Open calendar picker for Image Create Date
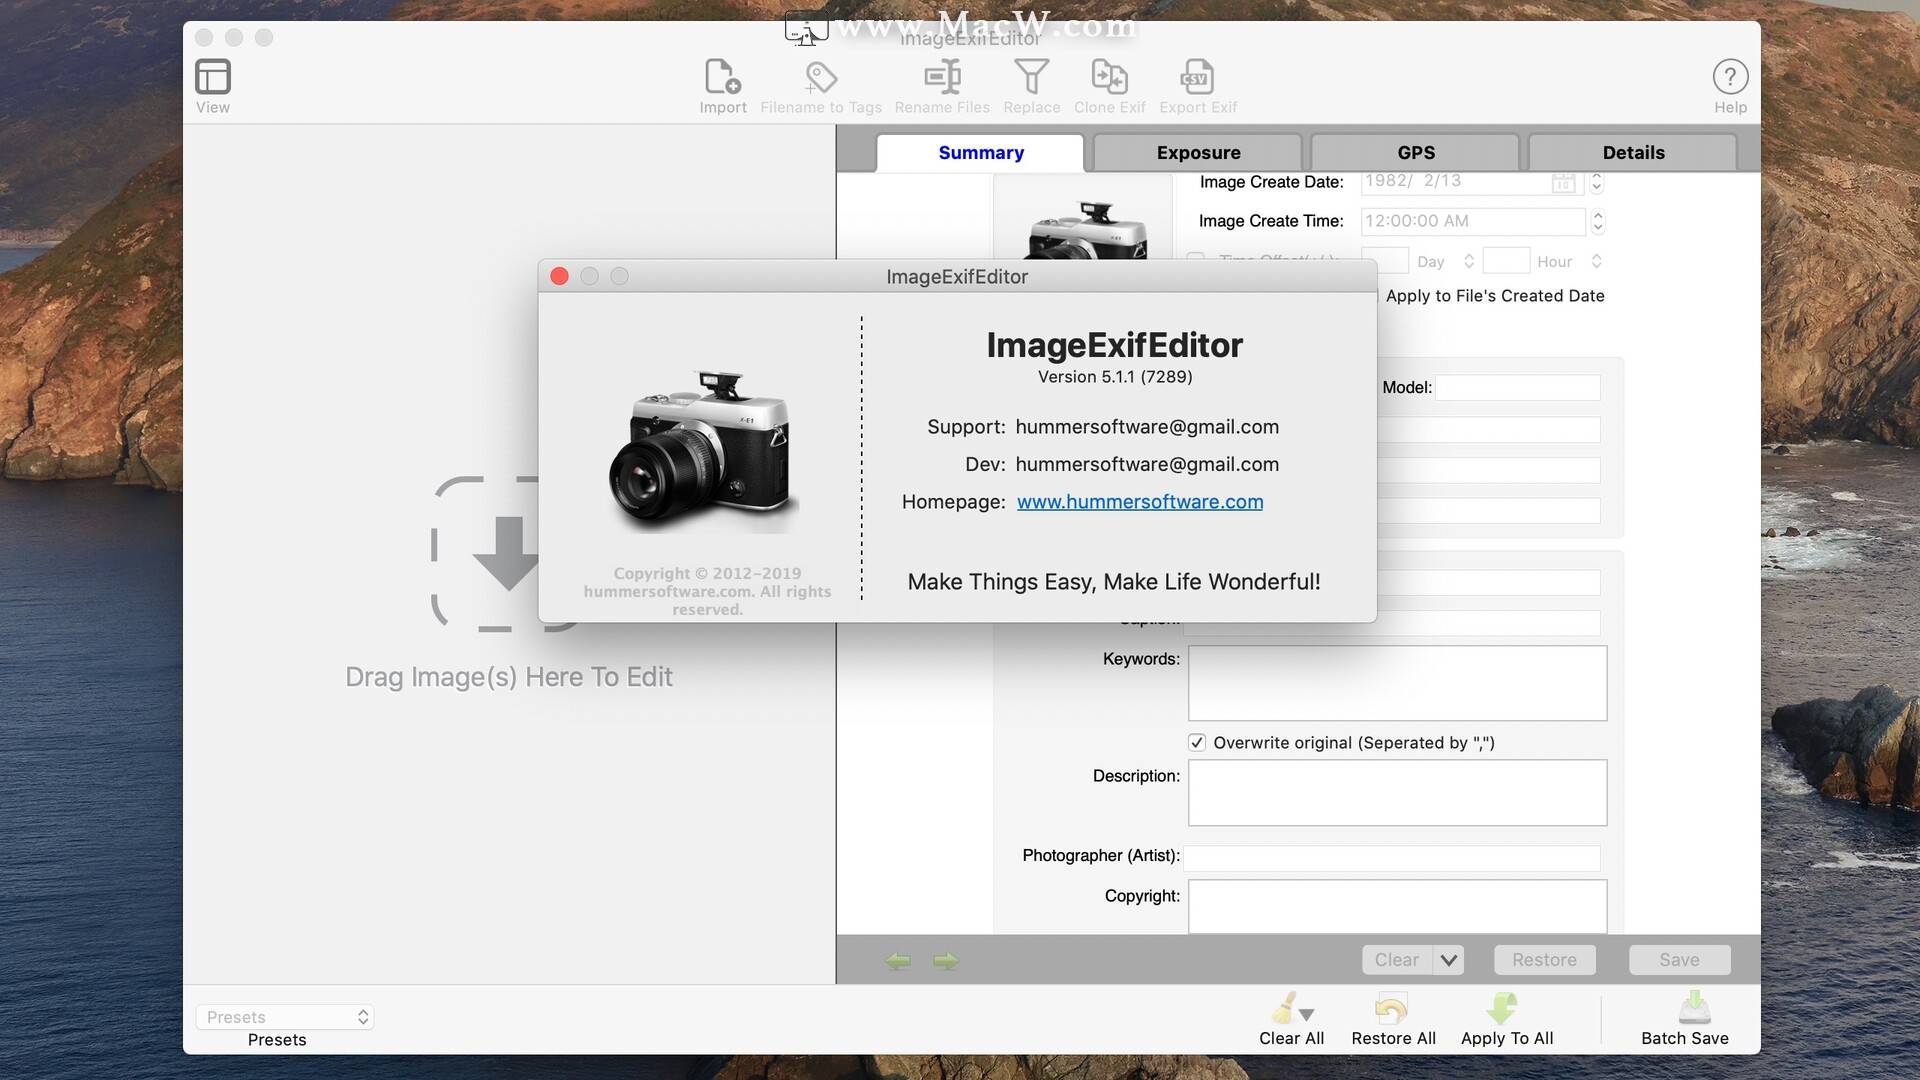This screenshot has height=1080, width=1920. click(x=1563, y=182)
